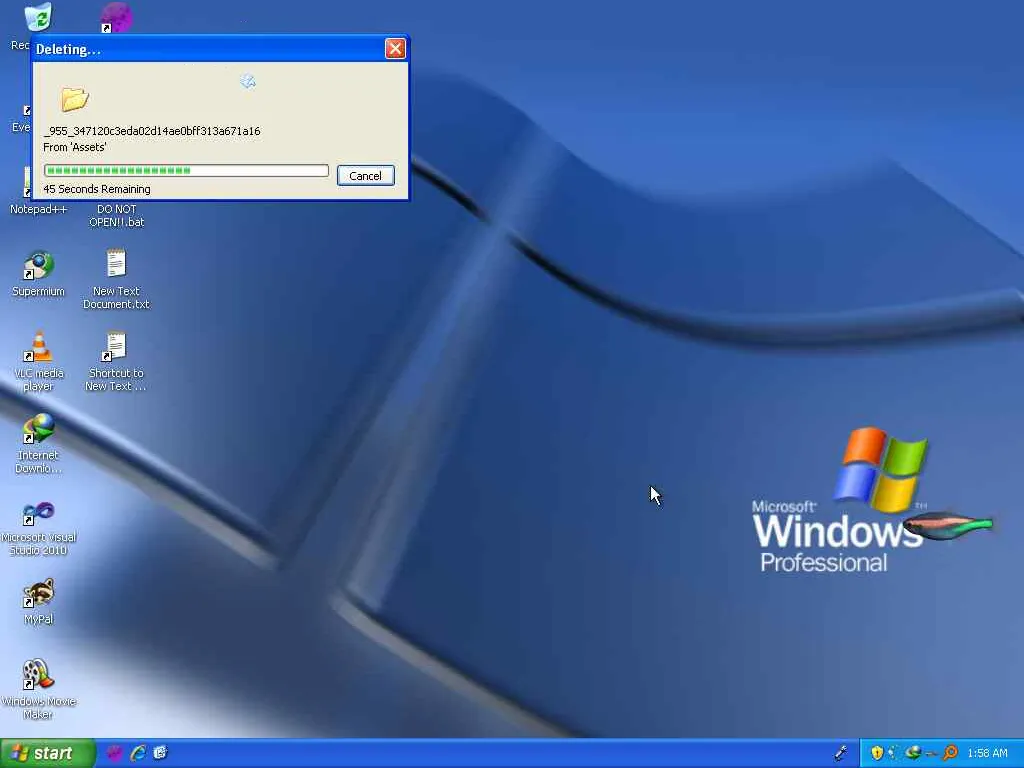Select the Windows Movie Maker shortcut
Screen dimensions: 1024x768
(39, 690)
